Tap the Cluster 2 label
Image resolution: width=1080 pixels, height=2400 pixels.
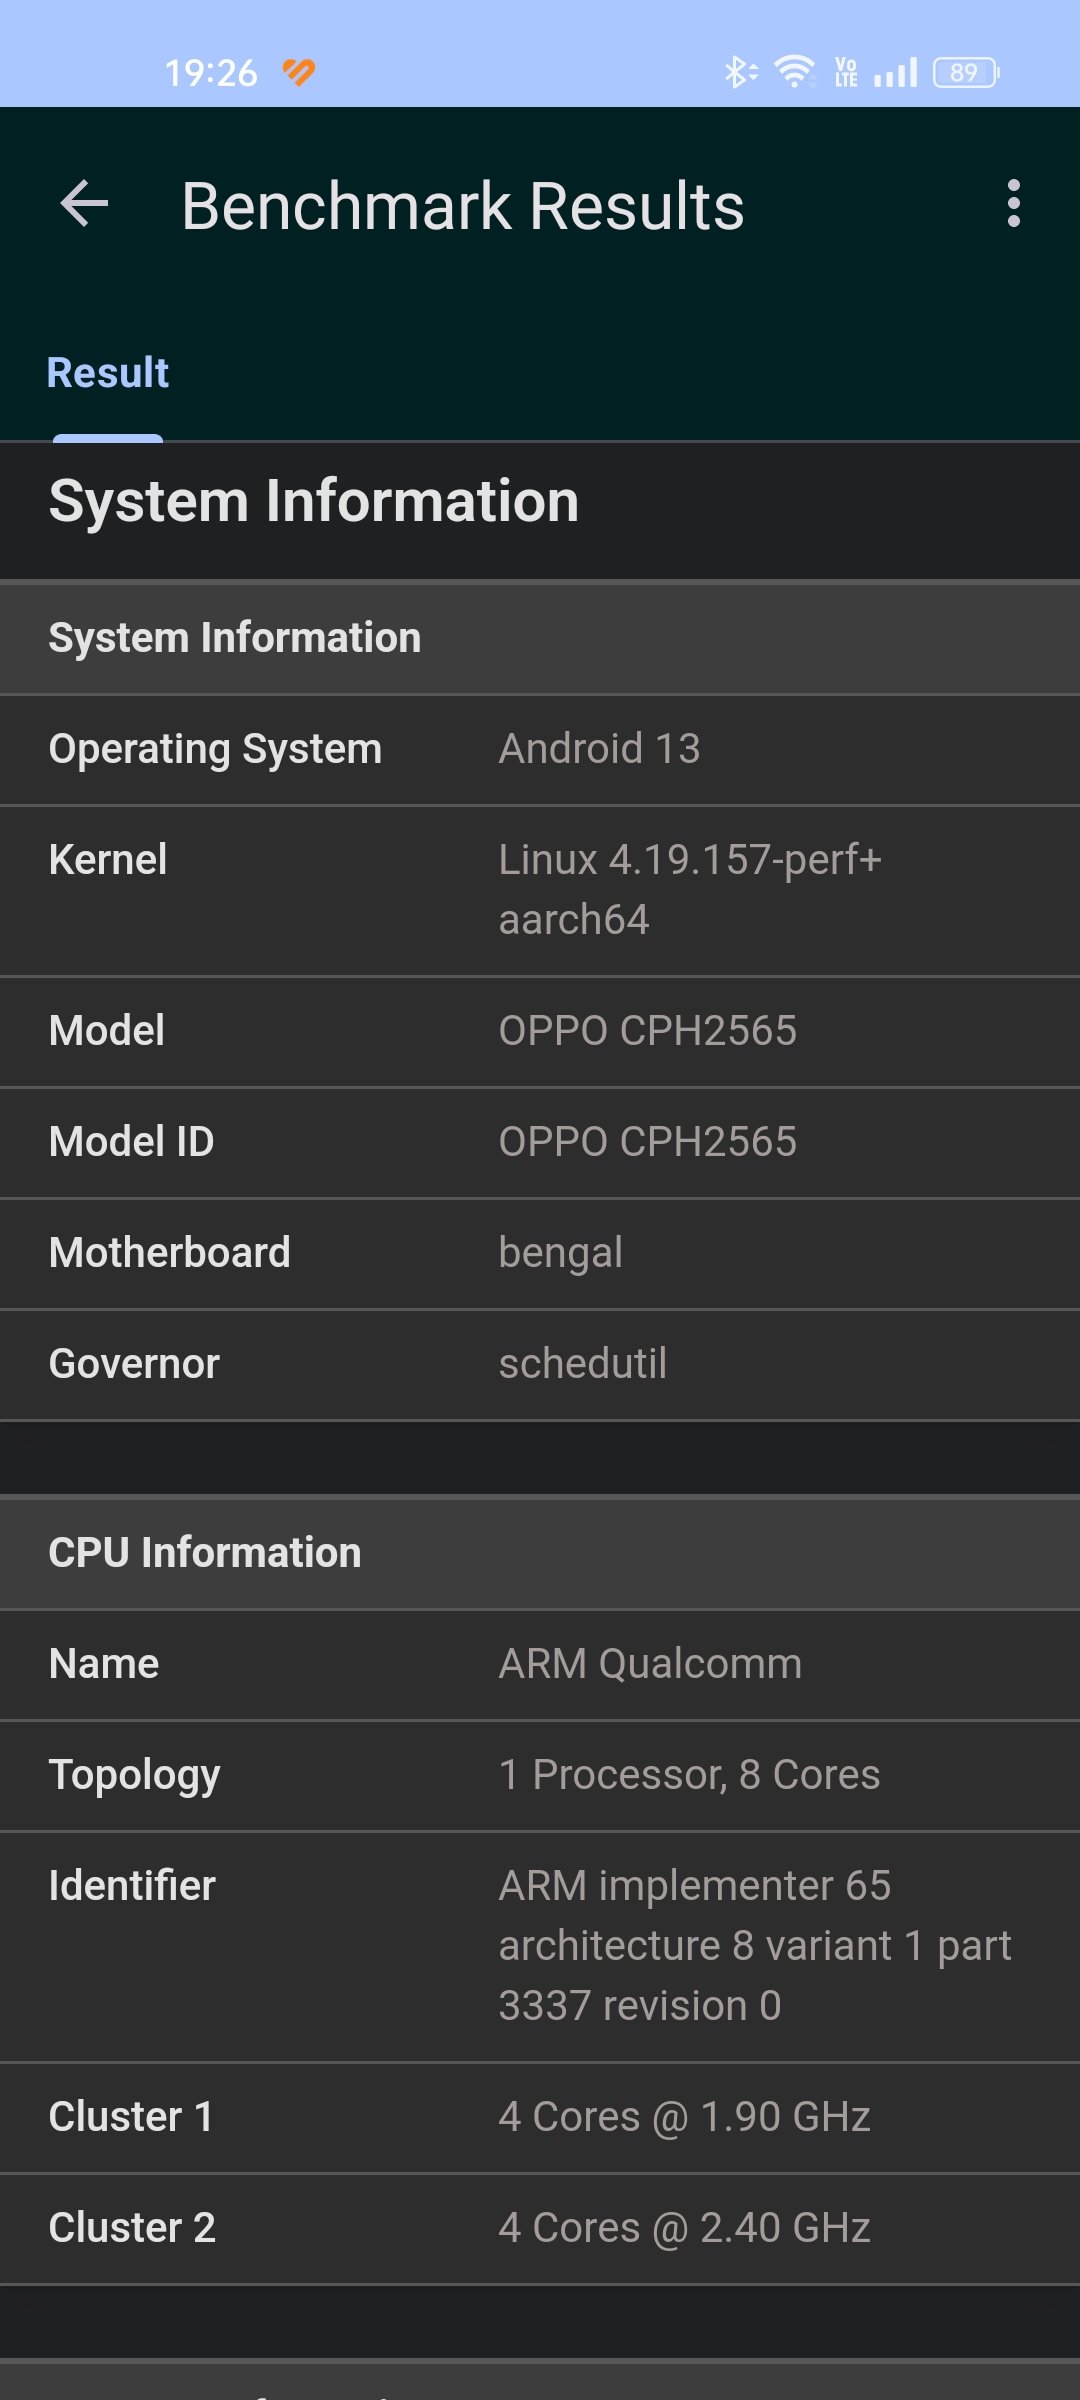tap(132, 2228)
